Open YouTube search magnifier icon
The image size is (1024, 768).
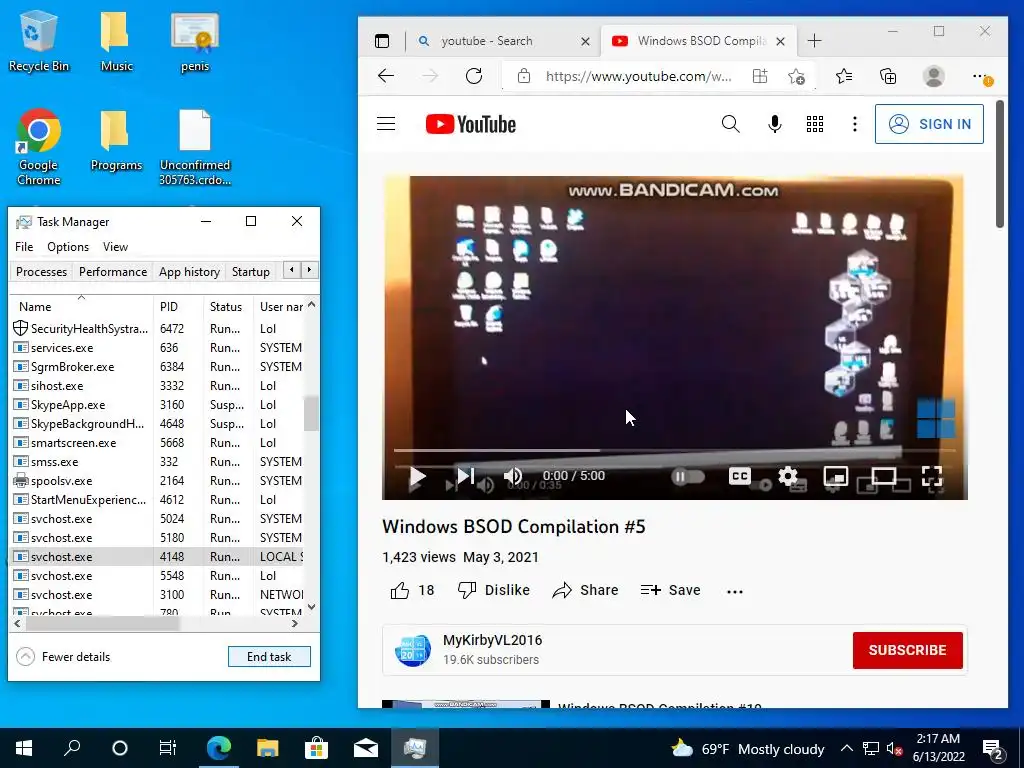tap(731, 124)
